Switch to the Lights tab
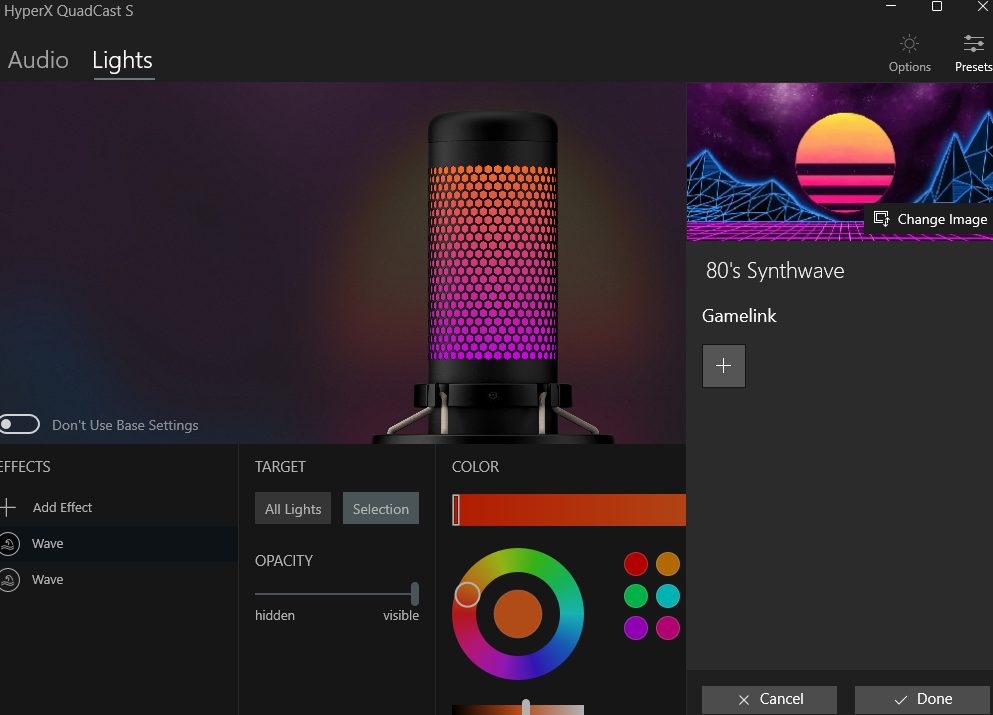Screen dimensions: 993x715 [123, 60]
